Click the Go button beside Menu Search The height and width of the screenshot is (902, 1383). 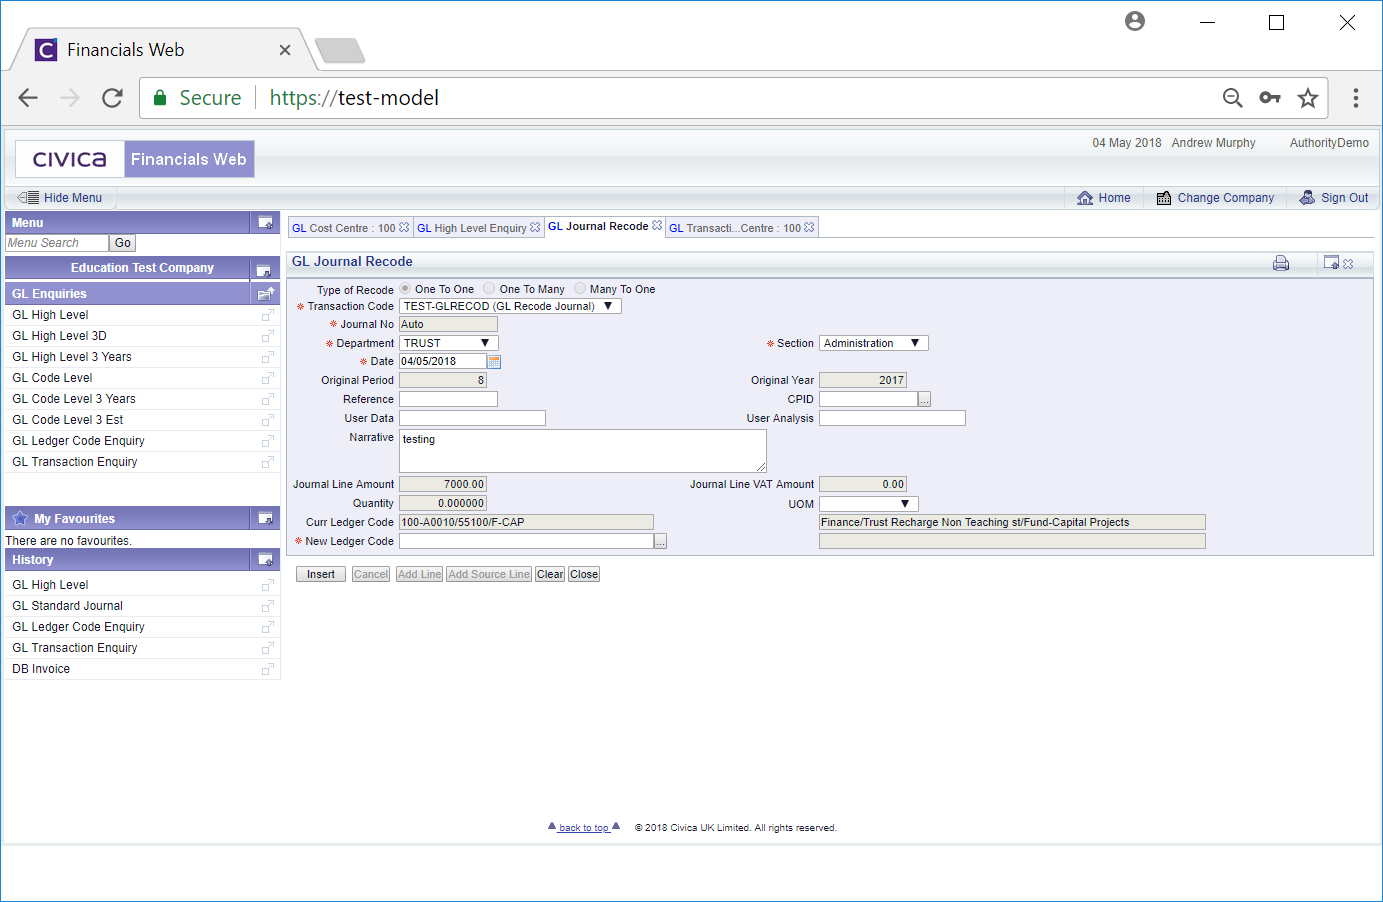[x=122, y=243]
